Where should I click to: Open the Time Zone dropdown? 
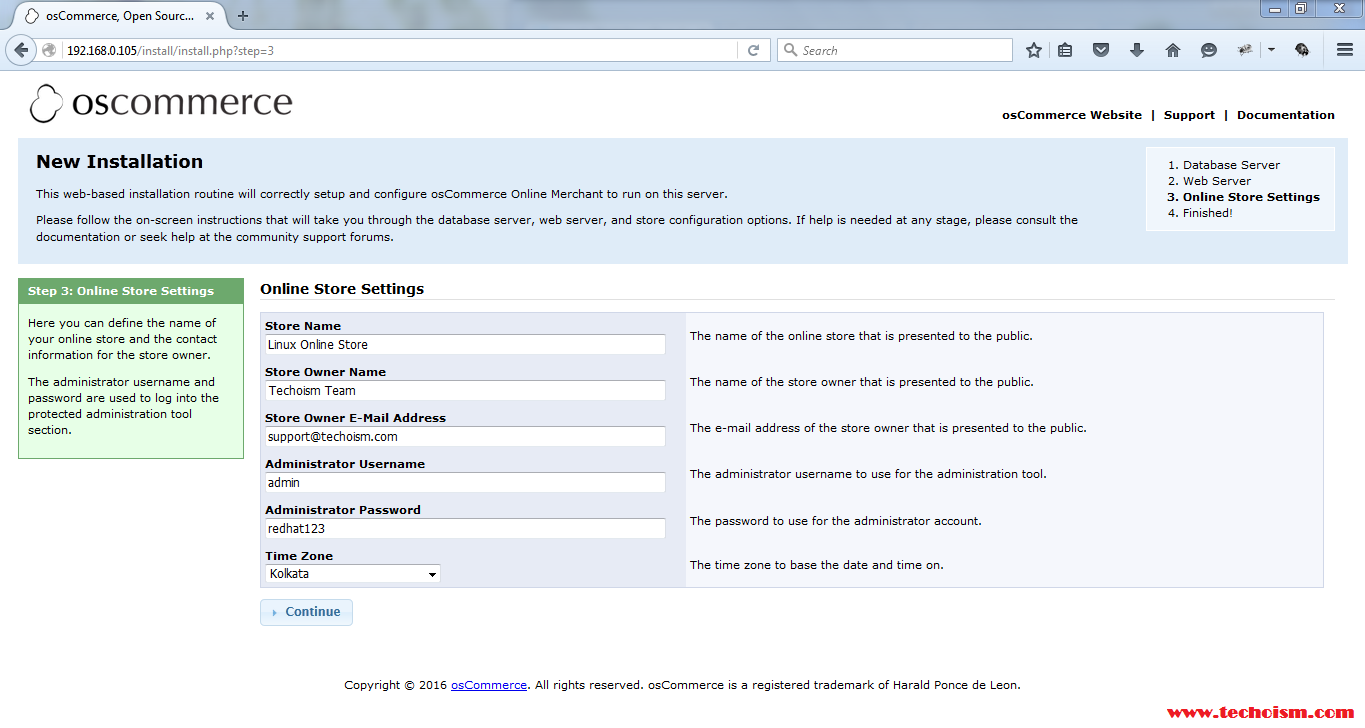click(353, 574)
